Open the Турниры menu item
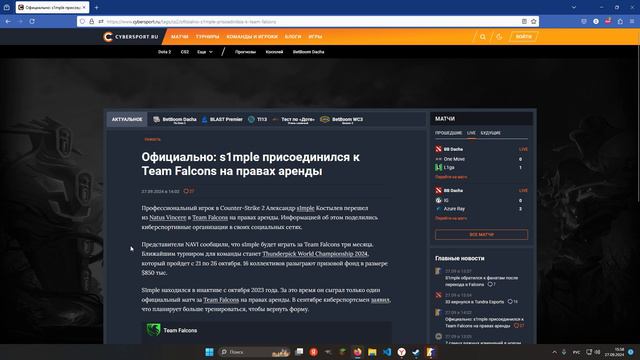640x360 pixels. coord(207,37)
